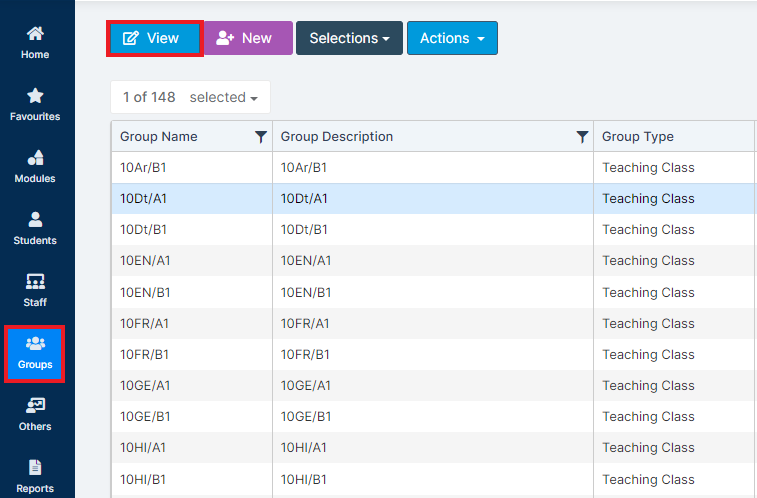The image size is (757, 498).
Task: Expand the 1 of 148 selected dropdown
Action: pyautogui.click(x=190, y=97)
